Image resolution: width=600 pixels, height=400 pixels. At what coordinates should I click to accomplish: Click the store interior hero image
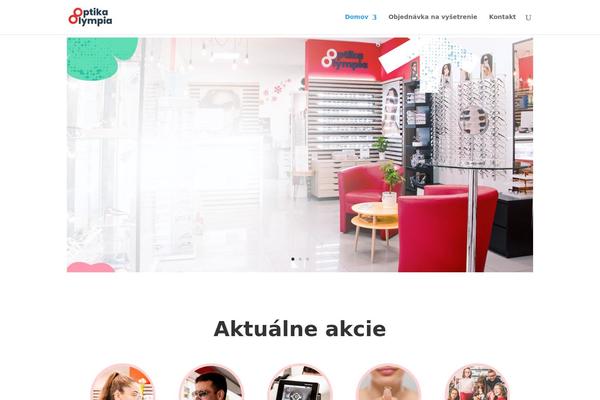[x=300, y=155]
